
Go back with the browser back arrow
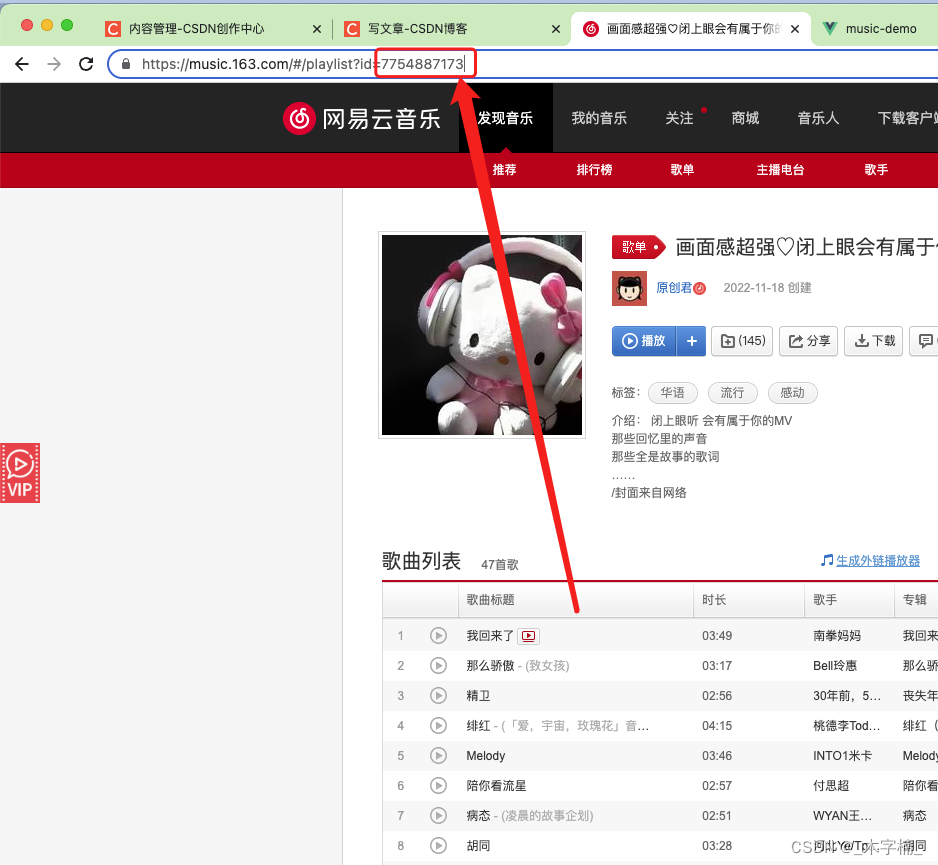pyautogui.click(x=22, y=64)
